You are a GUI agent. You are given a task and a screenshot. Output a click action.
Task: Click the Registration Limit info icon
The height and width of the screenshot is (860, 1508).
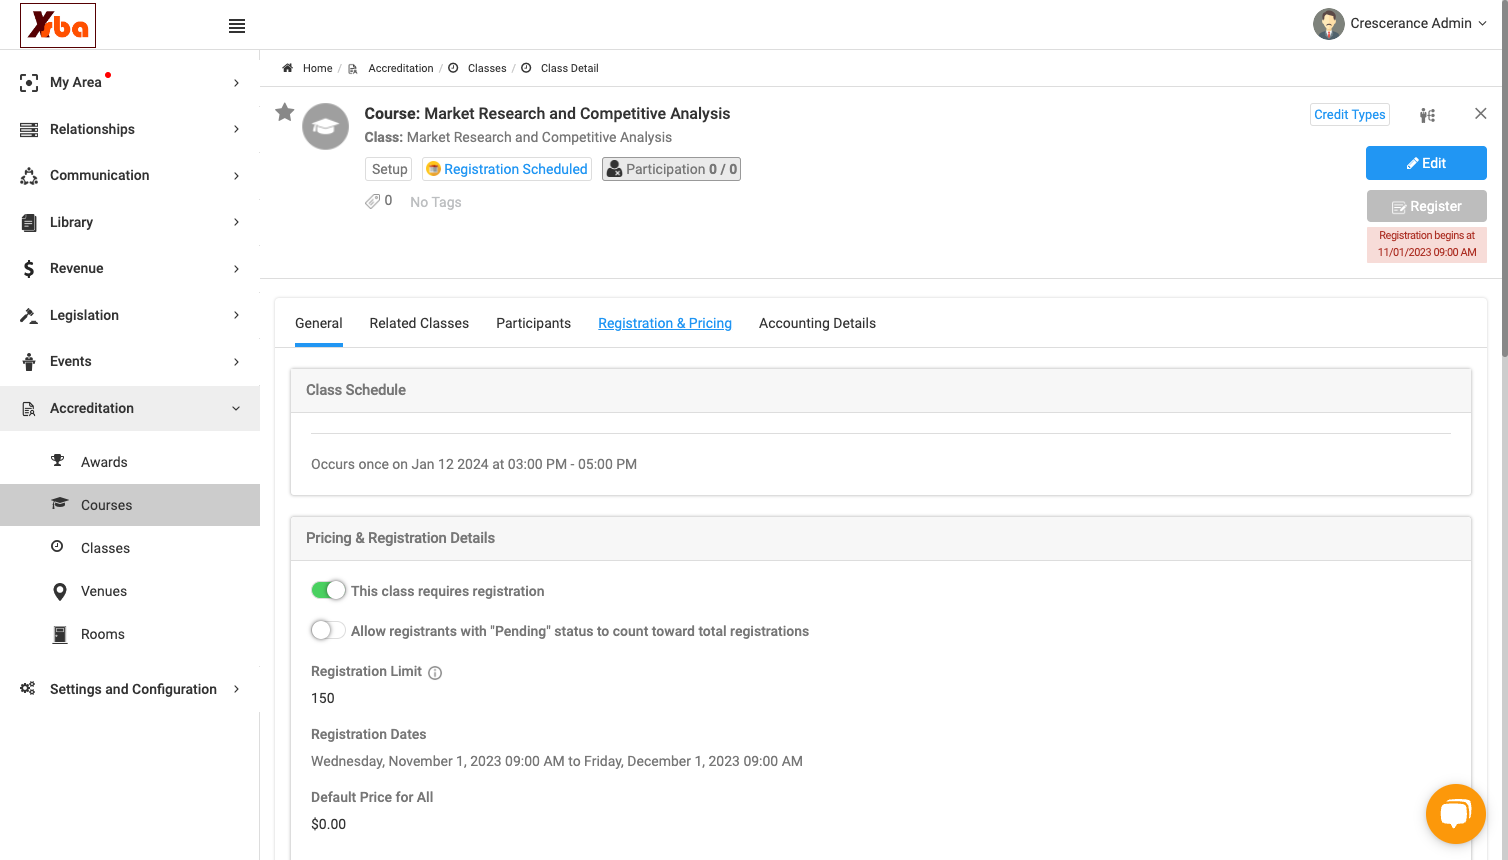(435, 673)
